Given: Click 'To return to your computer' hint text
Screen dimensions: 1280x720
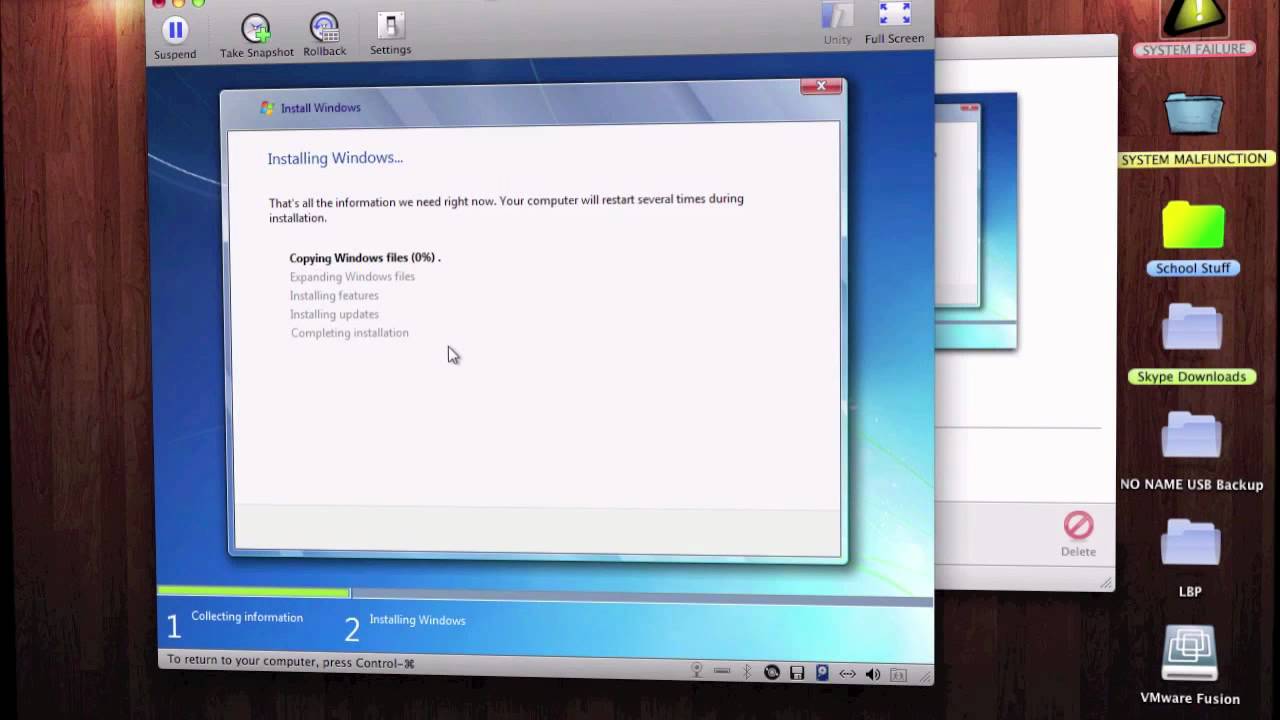Looking at the screenshot, I should (290, 663).
